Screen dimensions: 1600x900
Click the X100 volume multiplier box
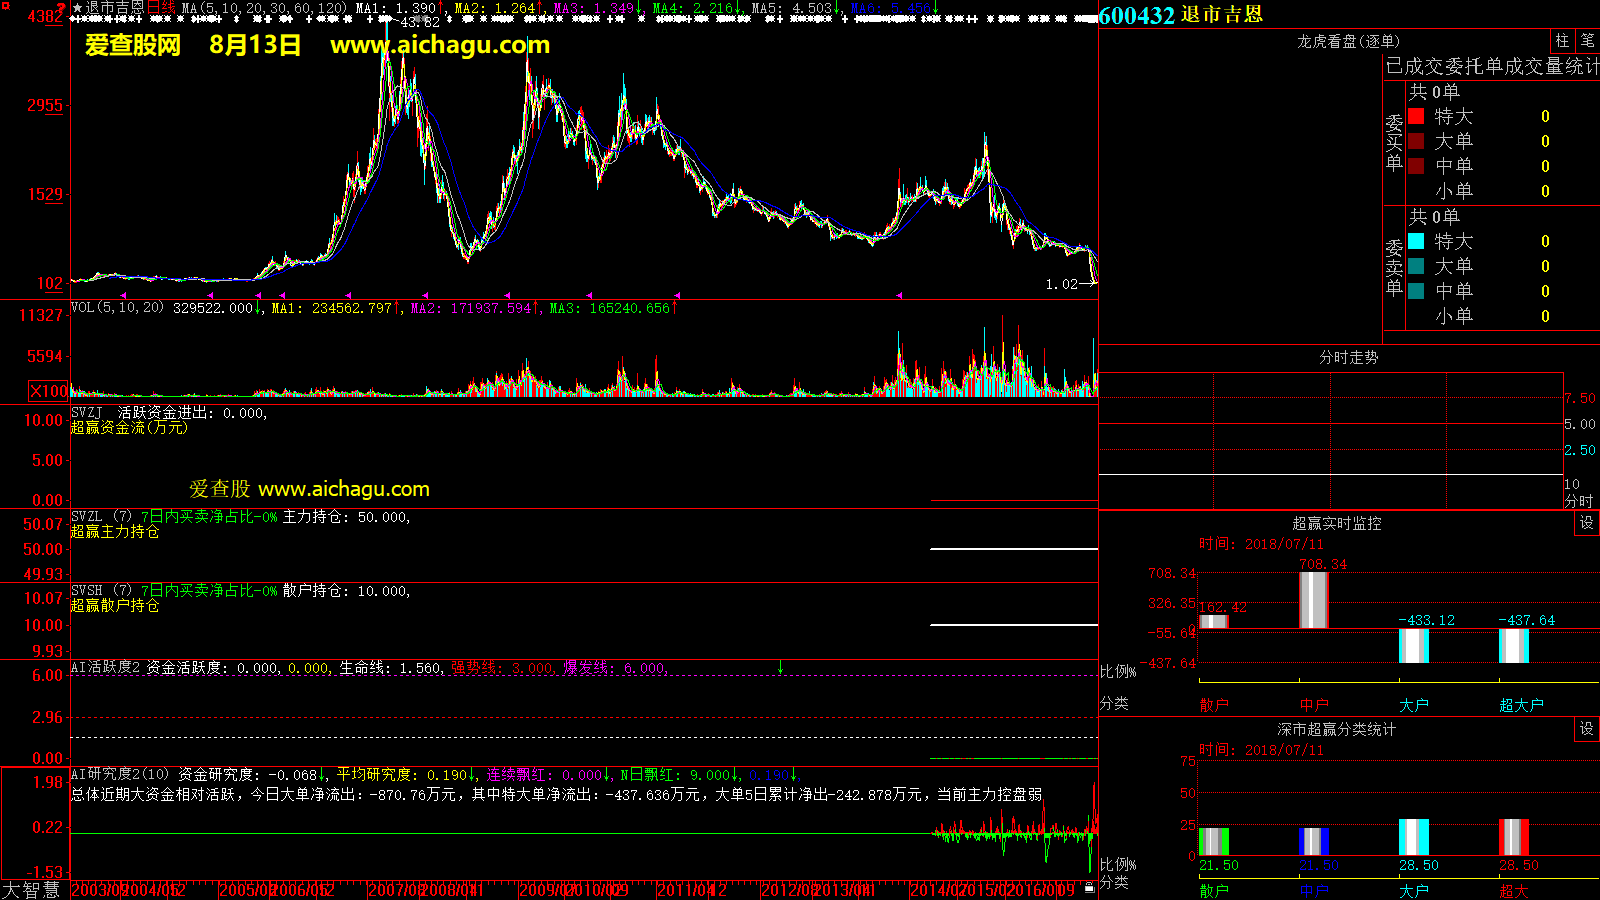click(48, 391)
